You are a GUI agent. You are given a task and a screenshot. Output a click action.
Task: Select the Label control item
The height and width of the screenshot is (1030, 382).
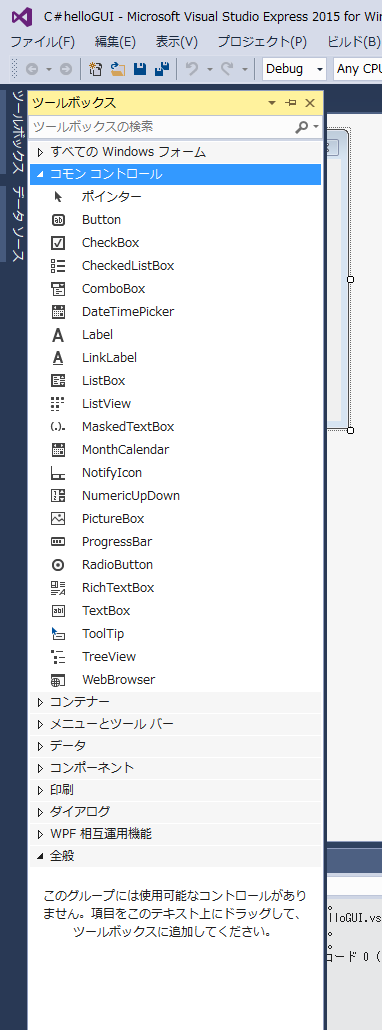click(x=176, y=335)
